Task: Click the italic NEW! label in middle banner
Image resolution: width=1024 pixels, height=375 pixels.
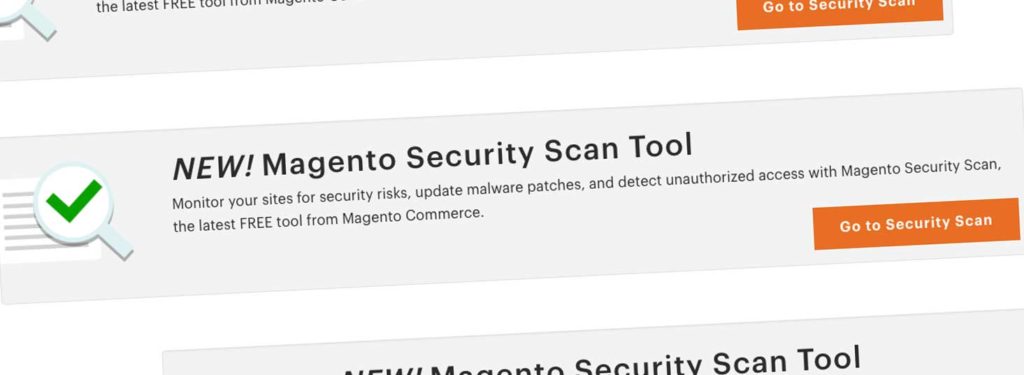Action: [x=213, y=167]
